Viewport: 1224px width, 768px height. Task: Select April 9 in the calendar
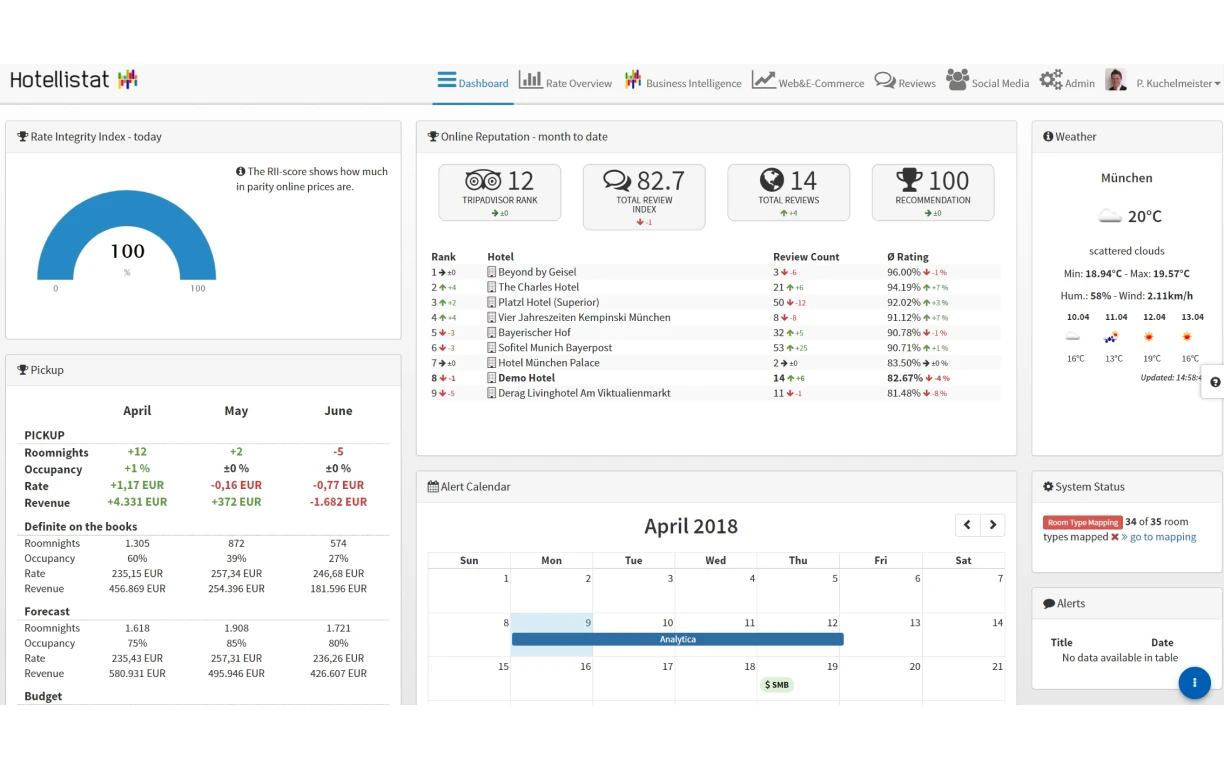point(551,634)
